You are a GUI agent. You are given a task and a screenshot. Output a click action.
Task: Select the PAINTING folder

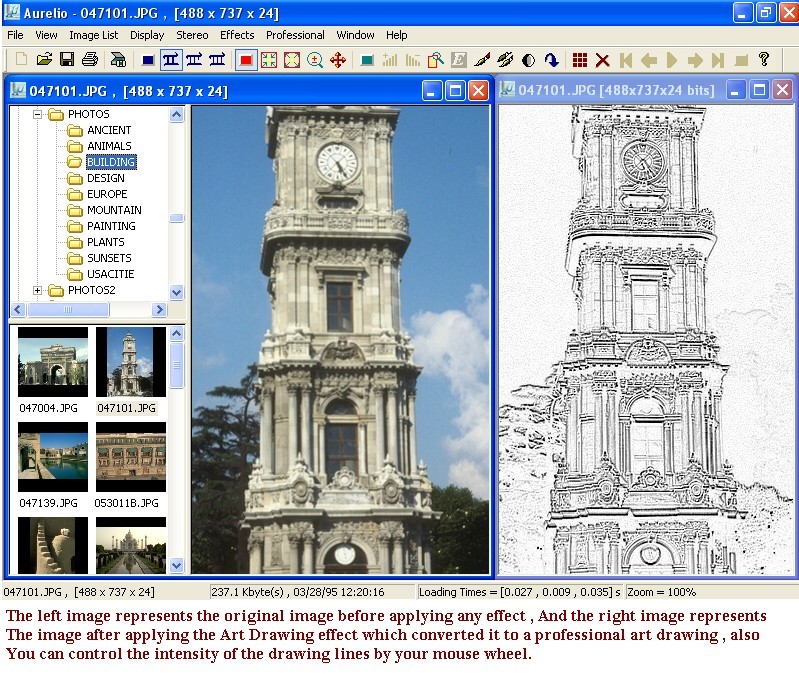pyautogui.click(x=111, y=226)
